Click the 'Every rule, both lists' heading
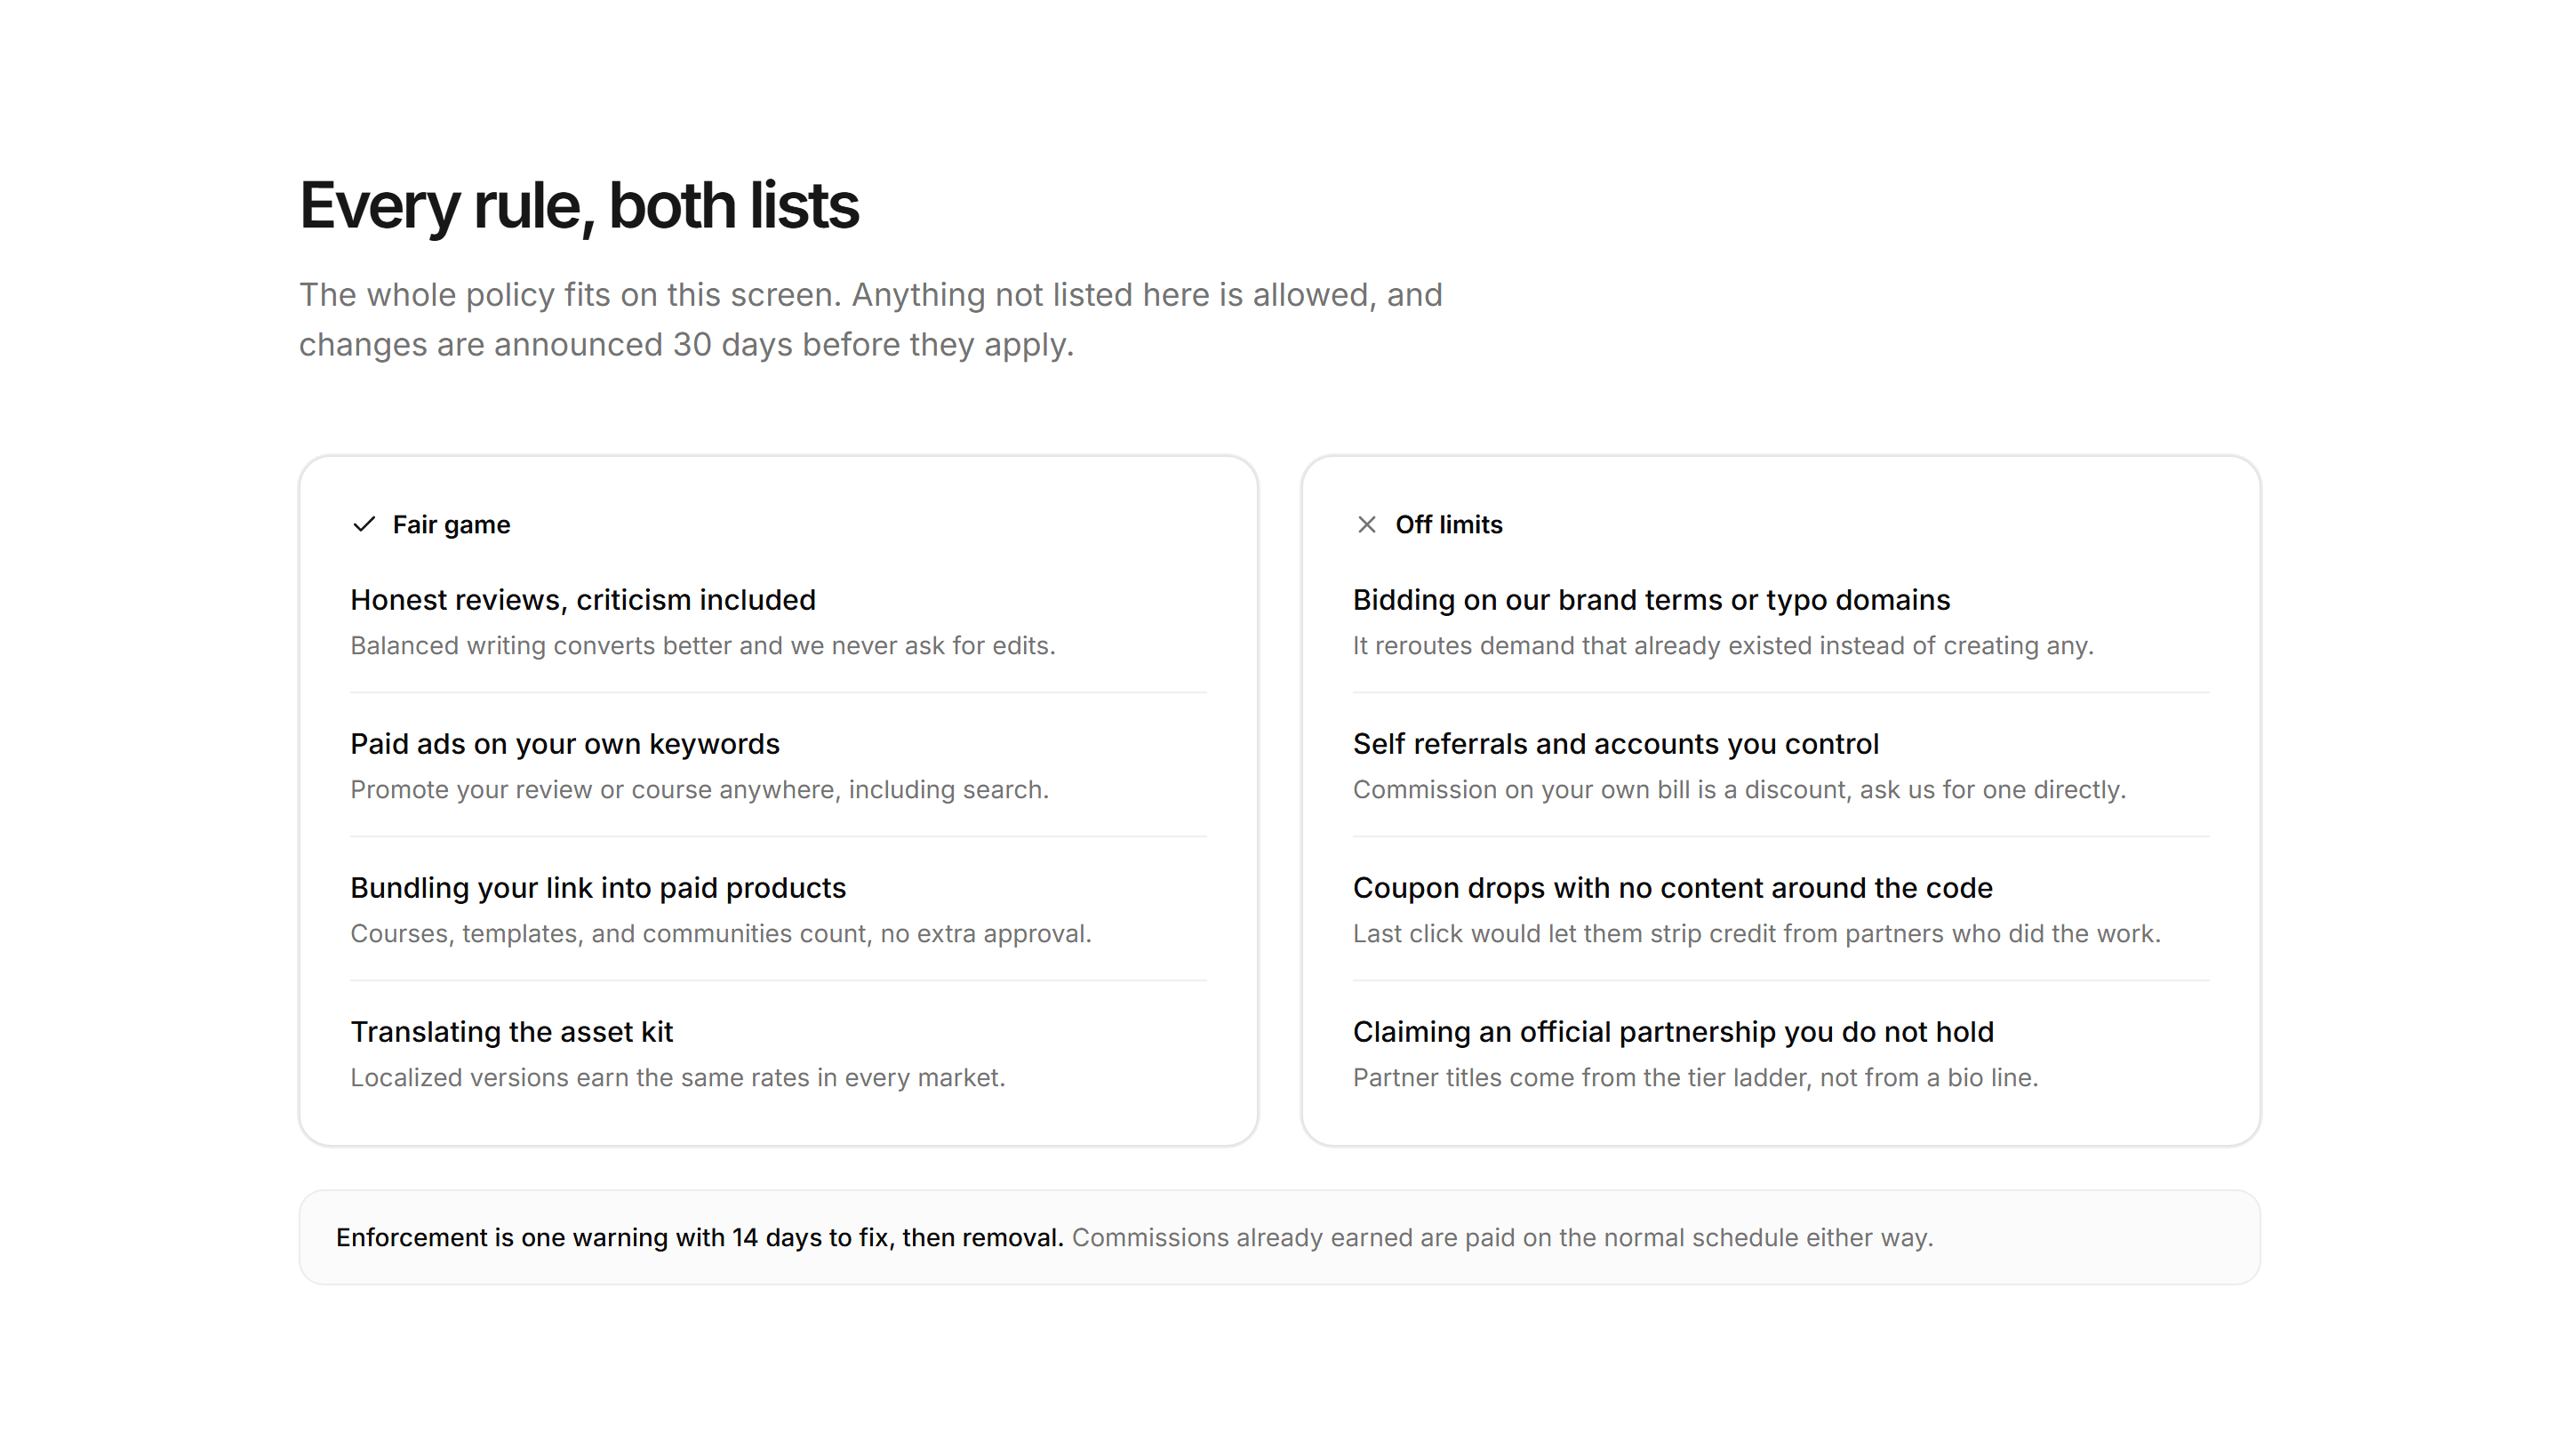This screenshot has width=2560, height=1456. pyautogui.click(x=579, y=206)
